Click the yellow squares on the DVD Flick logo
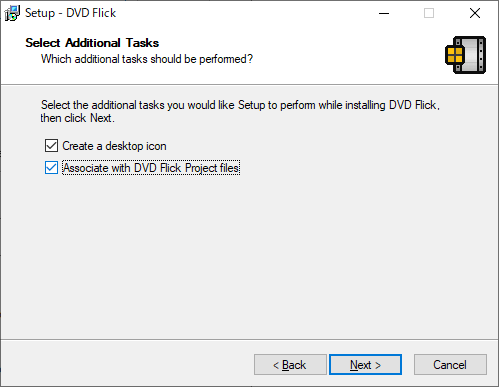 [x=455, y=55]
